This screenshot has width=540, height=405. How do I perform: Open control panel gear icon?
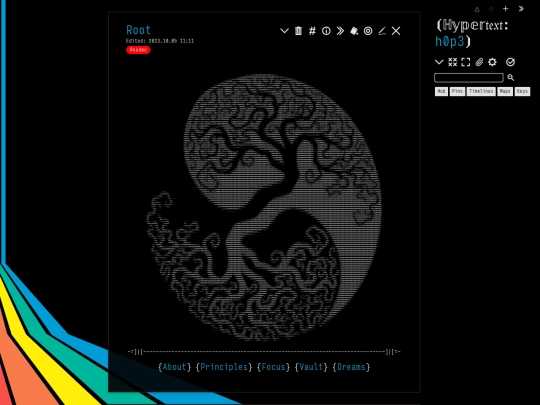(x=492, y=62)
